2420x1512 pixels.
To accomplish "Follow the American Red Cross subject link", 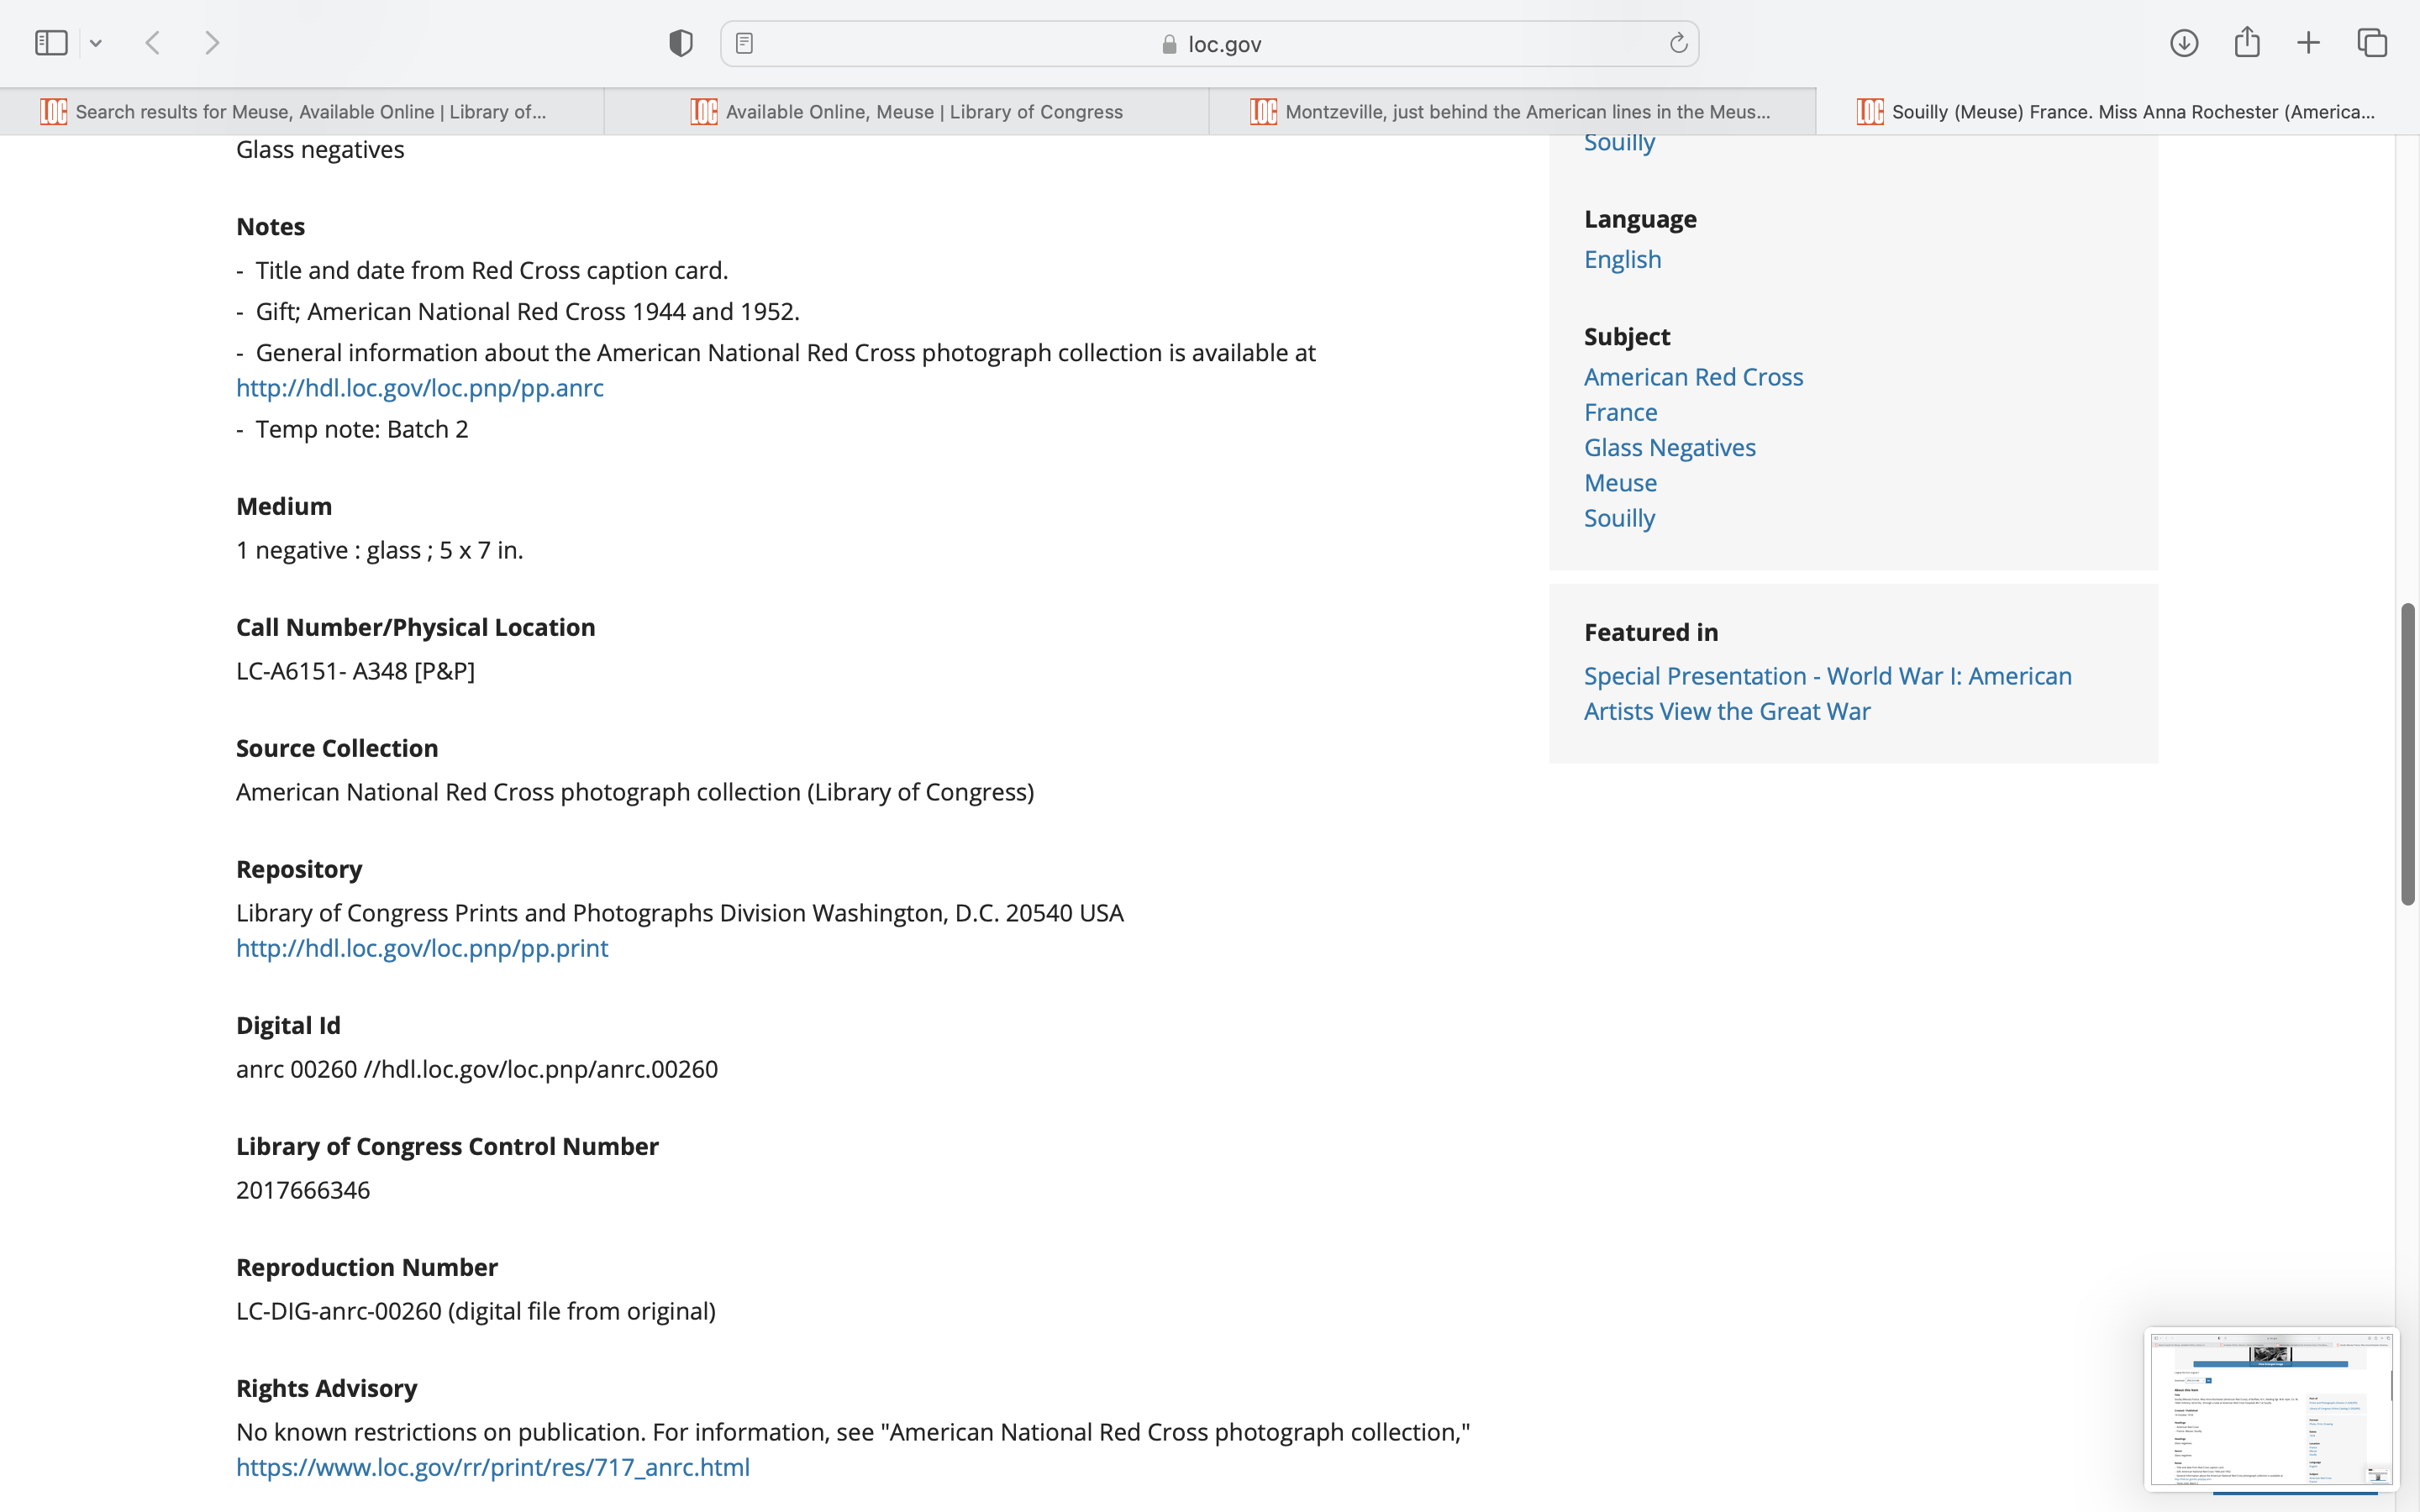I will [x=1693, y=377].
